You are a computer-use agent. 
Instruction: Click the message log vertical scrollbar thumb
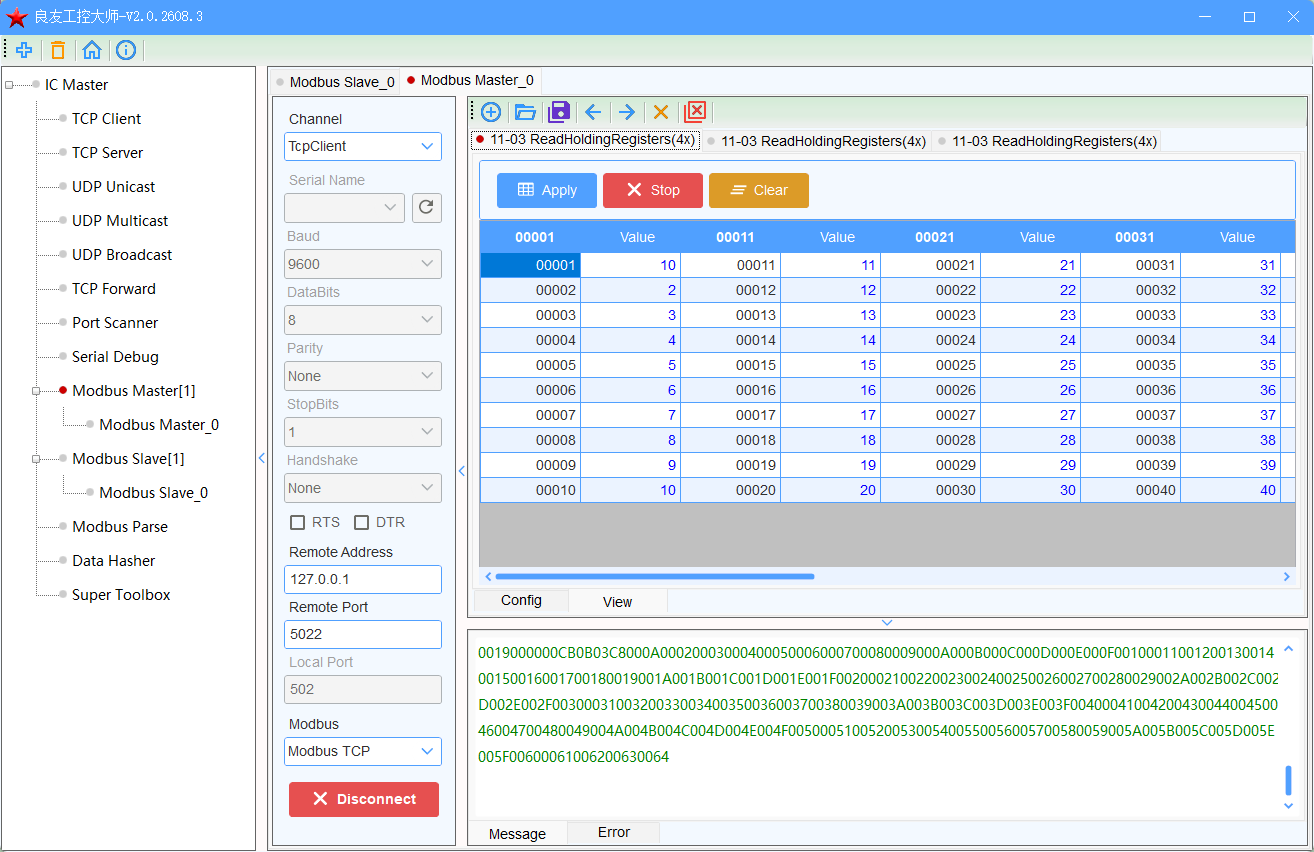(1288, 780)
